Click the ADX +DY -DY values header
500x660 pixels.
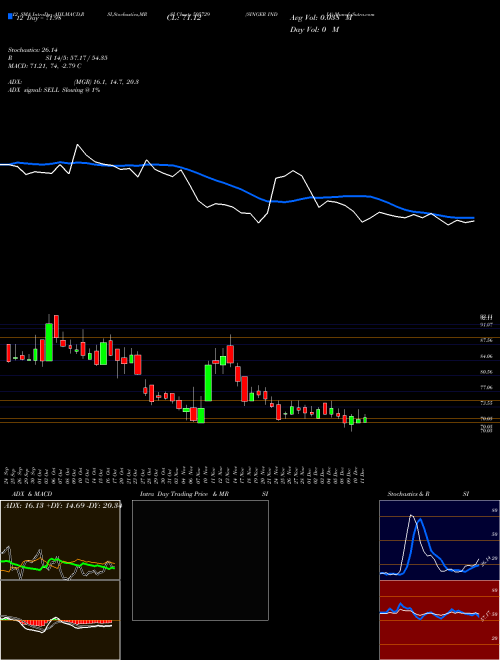point(62,506)
